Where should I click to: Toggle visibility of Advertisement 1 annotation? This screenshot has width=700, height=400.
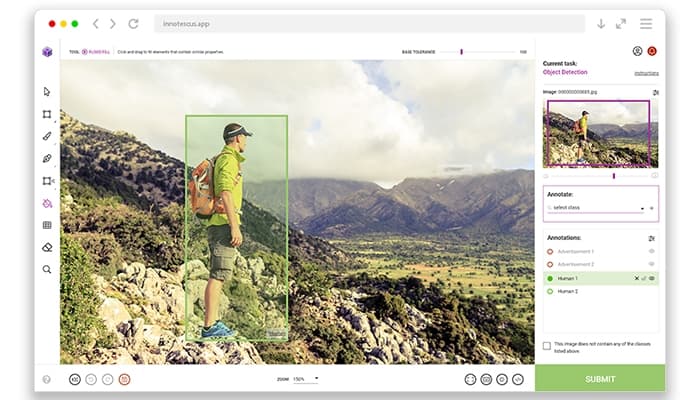click(x=652, y=251)
